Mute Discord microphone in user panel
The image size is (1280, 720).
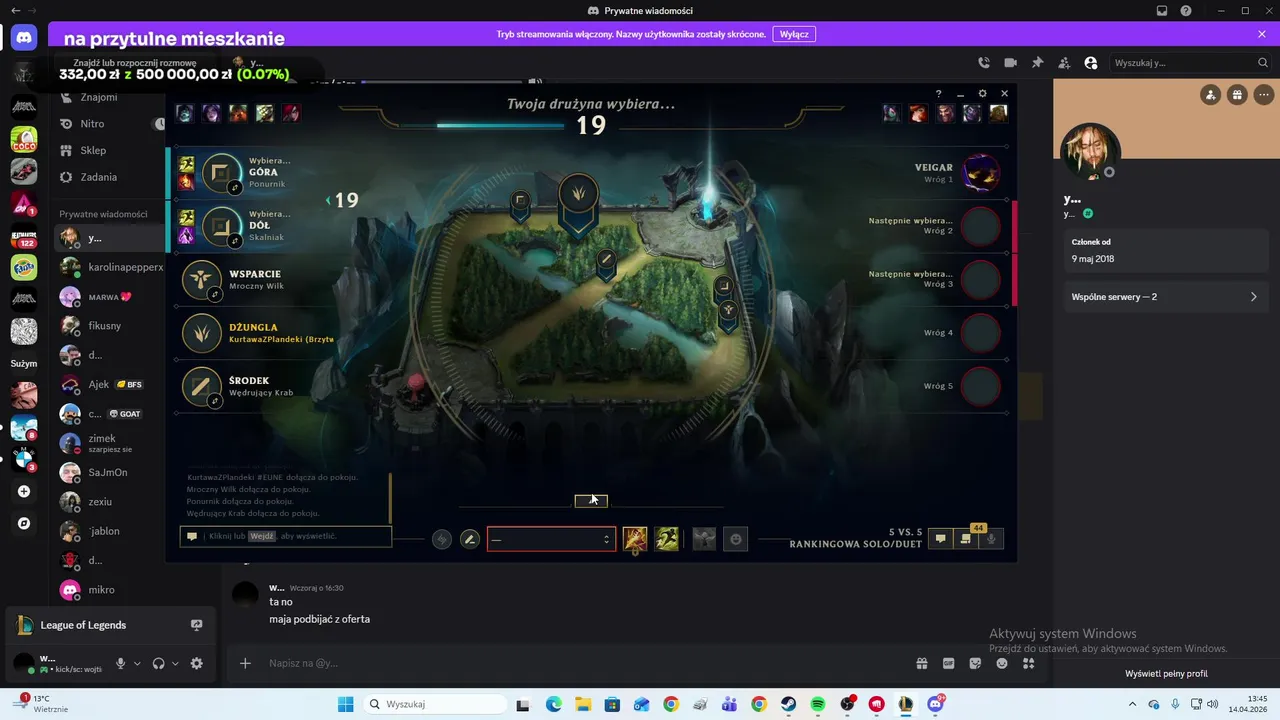tap(121, 663)
